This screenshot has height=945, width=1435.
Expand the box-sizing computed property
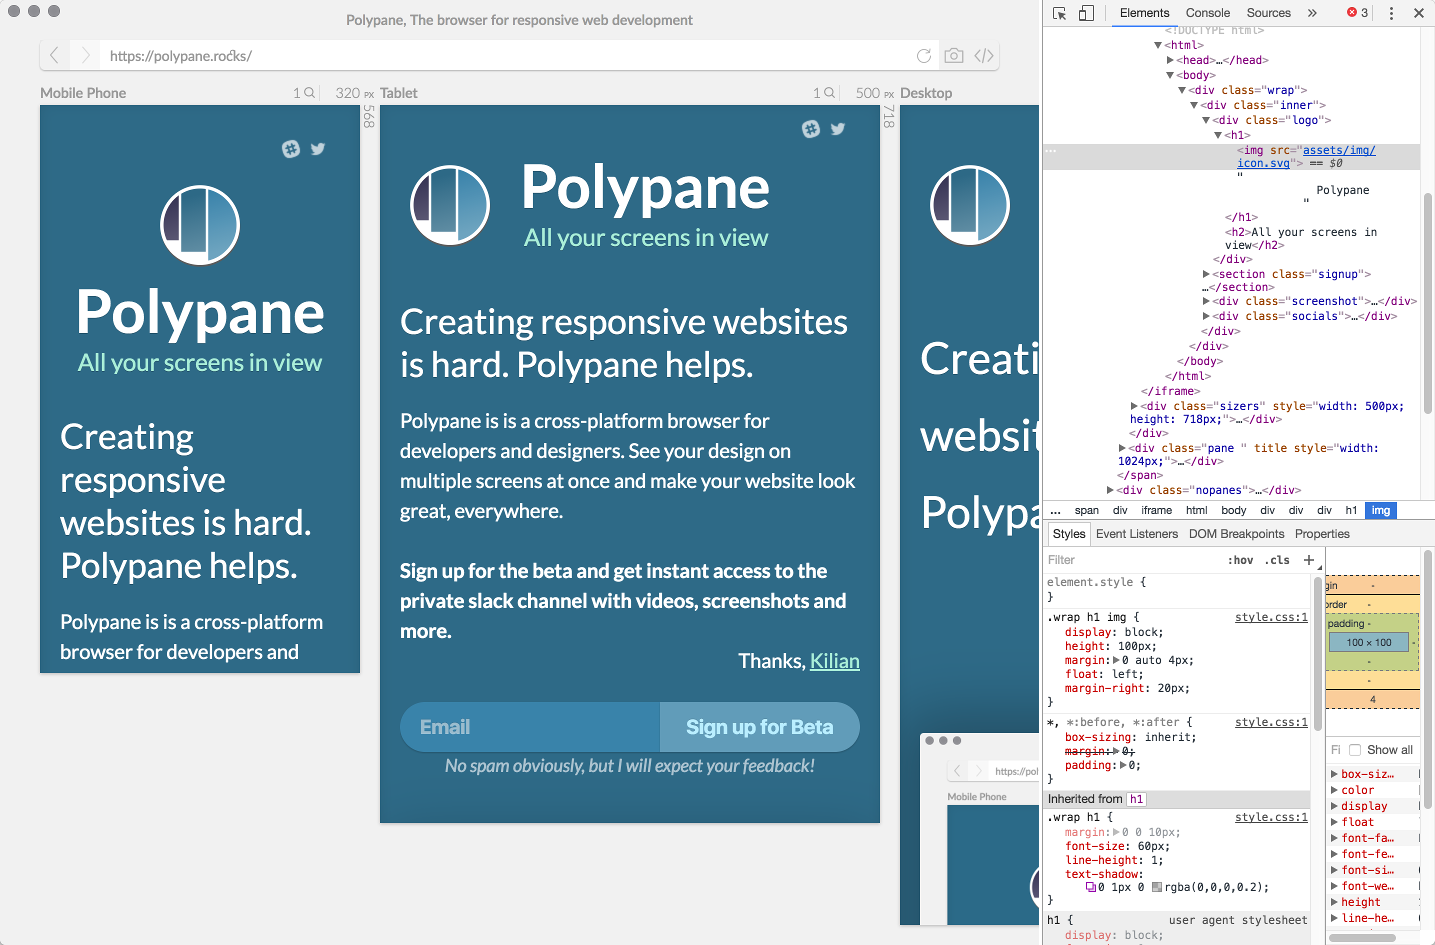1334,774
